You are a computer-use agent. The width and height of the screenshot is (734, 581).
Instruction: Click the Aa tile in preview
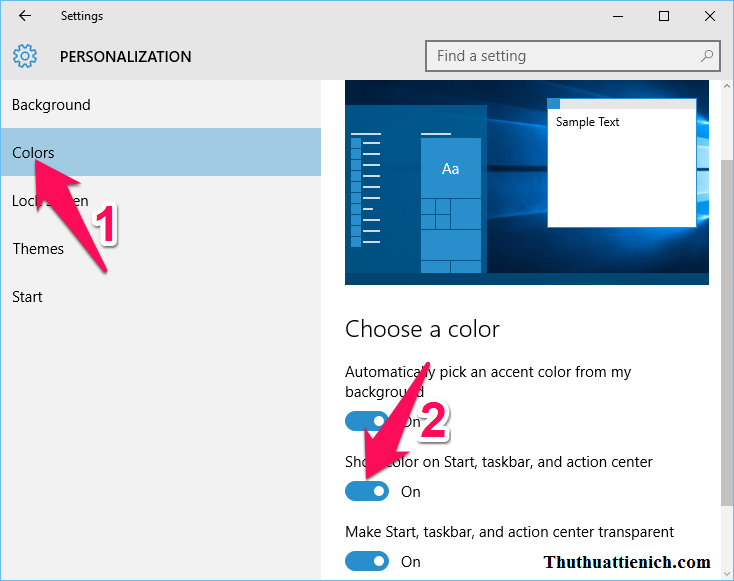(x=451, y=168)
